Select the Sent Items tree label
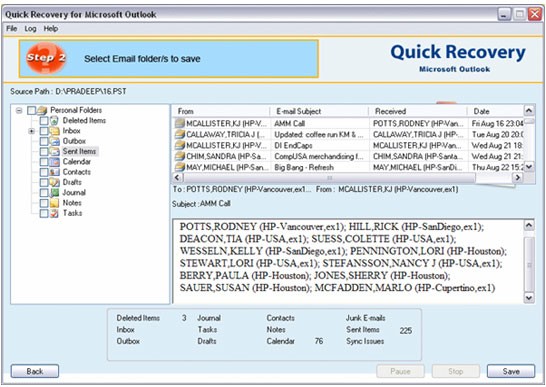 click(79, 152)
